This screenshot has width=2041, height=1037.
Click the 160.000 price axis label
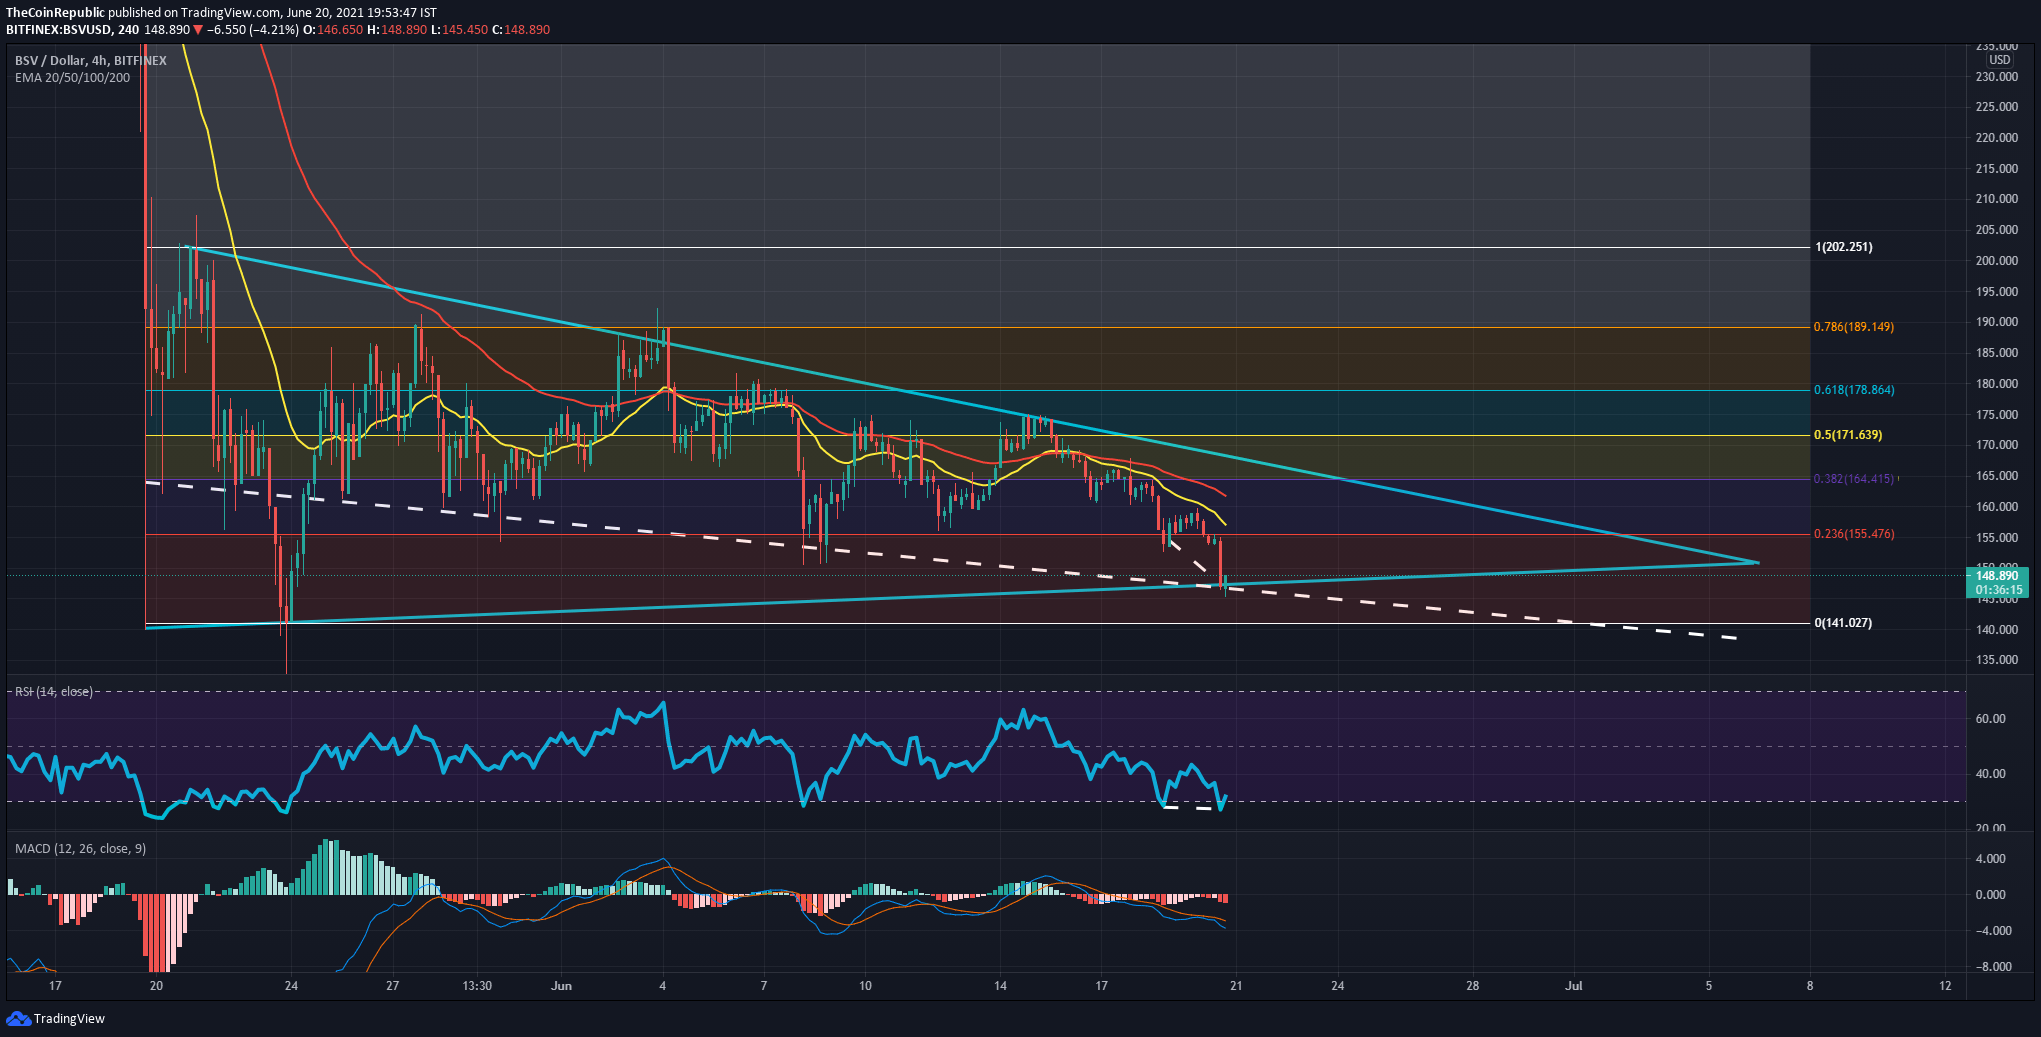(1997, 507)
